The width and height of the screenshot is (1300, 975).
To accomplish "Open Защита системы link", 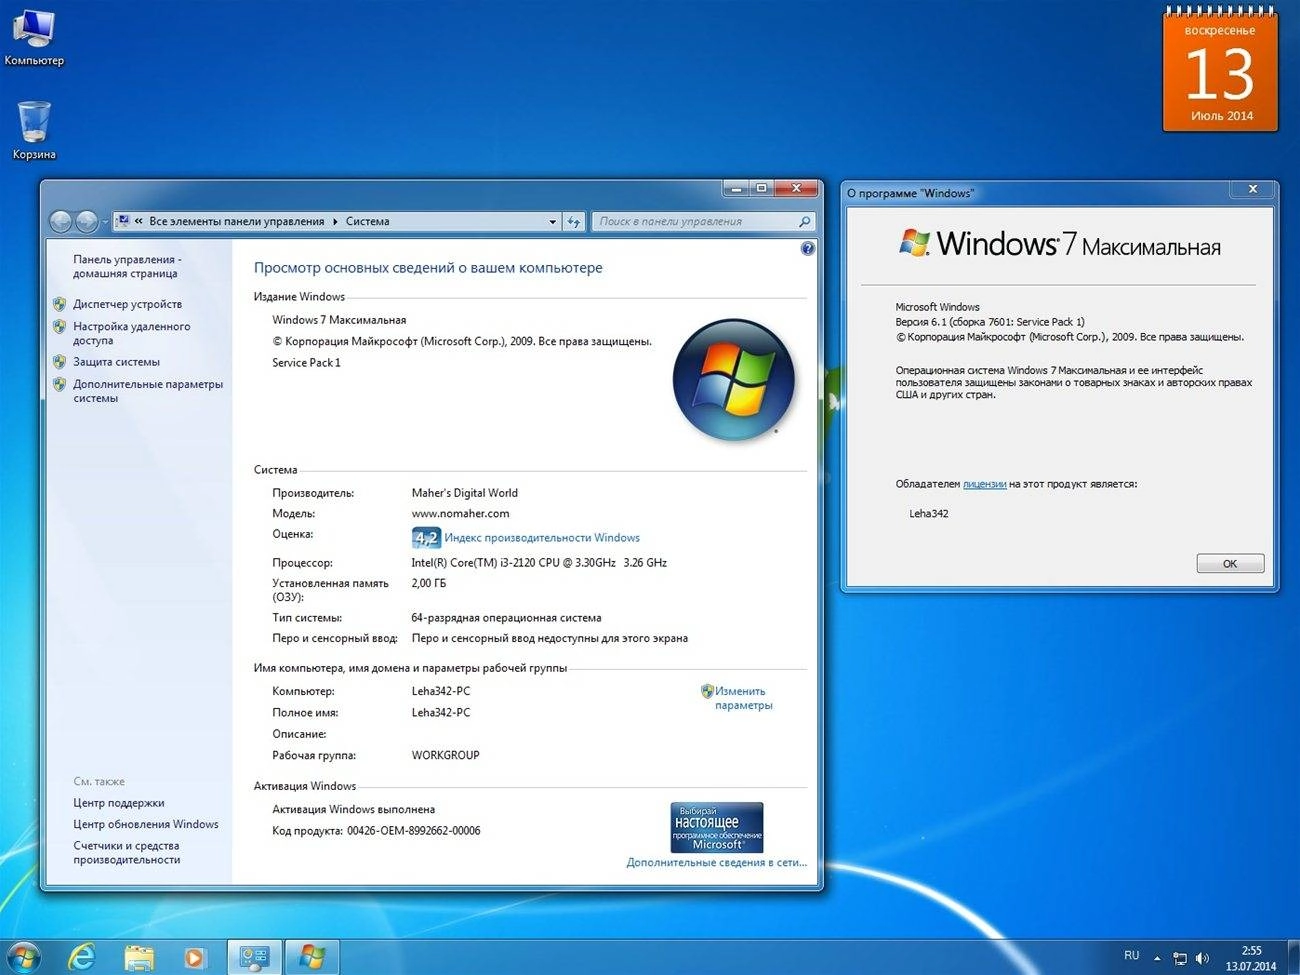I will pos(116,362).
